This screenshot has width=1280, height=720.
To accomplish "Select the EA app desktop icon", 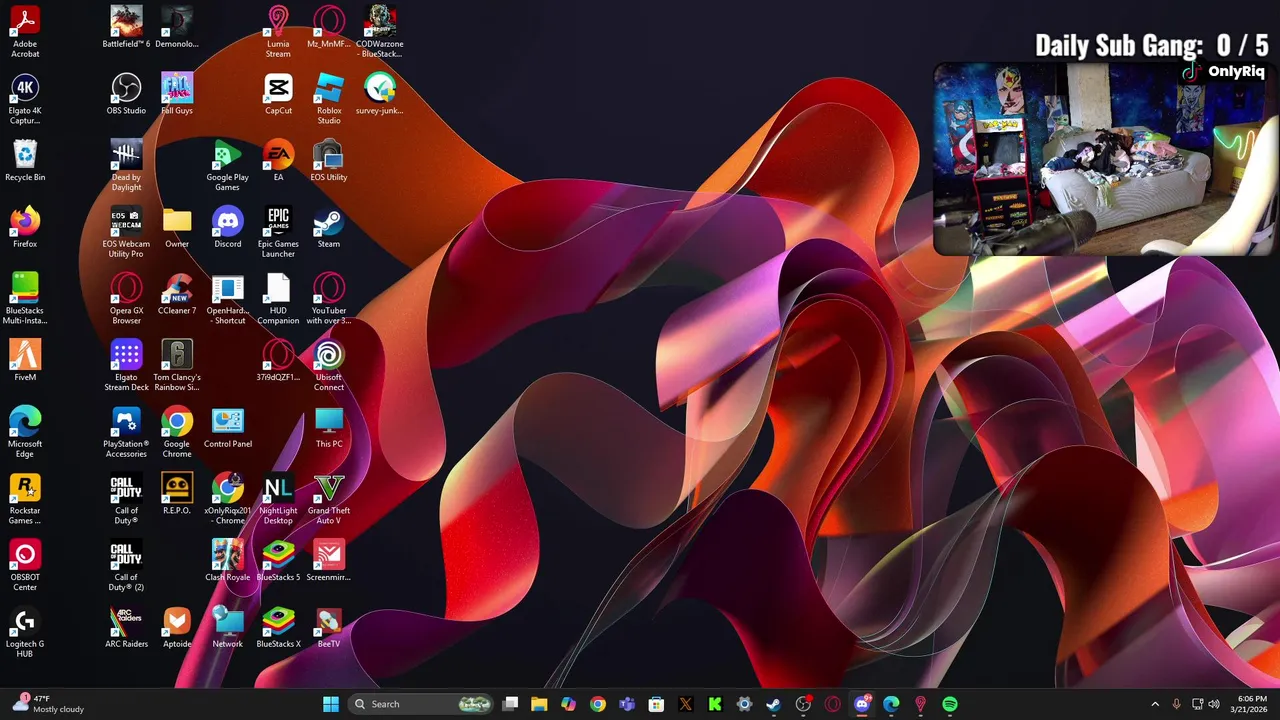I will click(x=278, y=161).
